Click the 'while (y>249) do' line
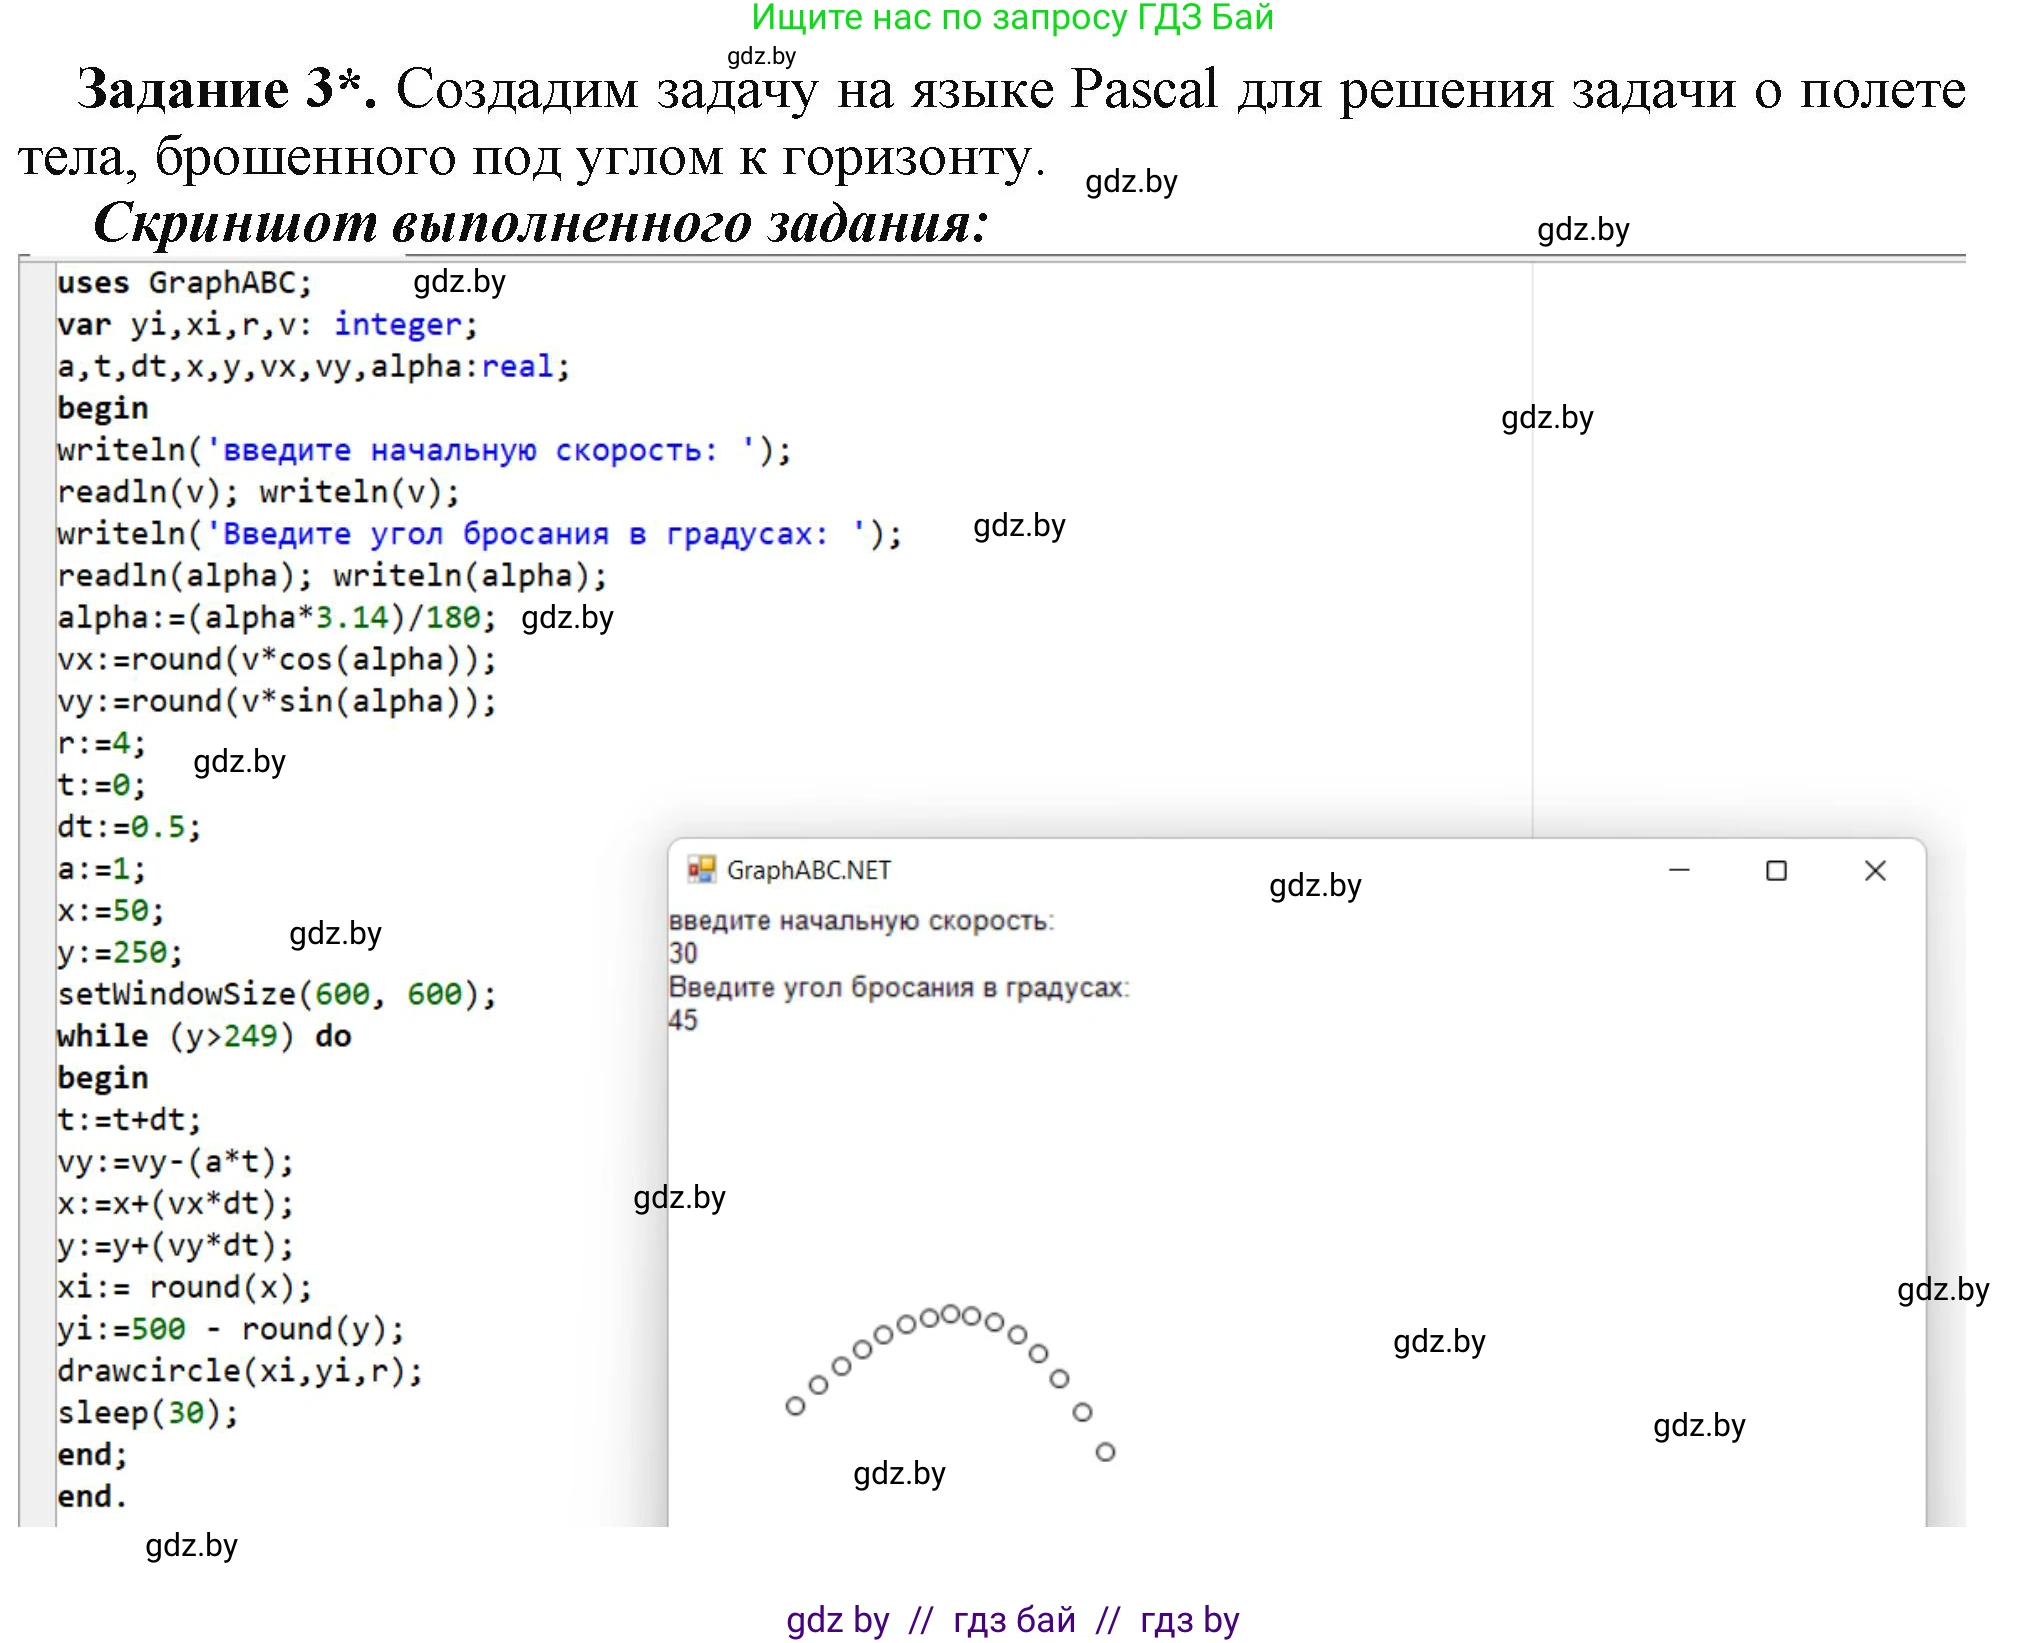The height and width of the screenshot is (1643, 2028). 204,1036
